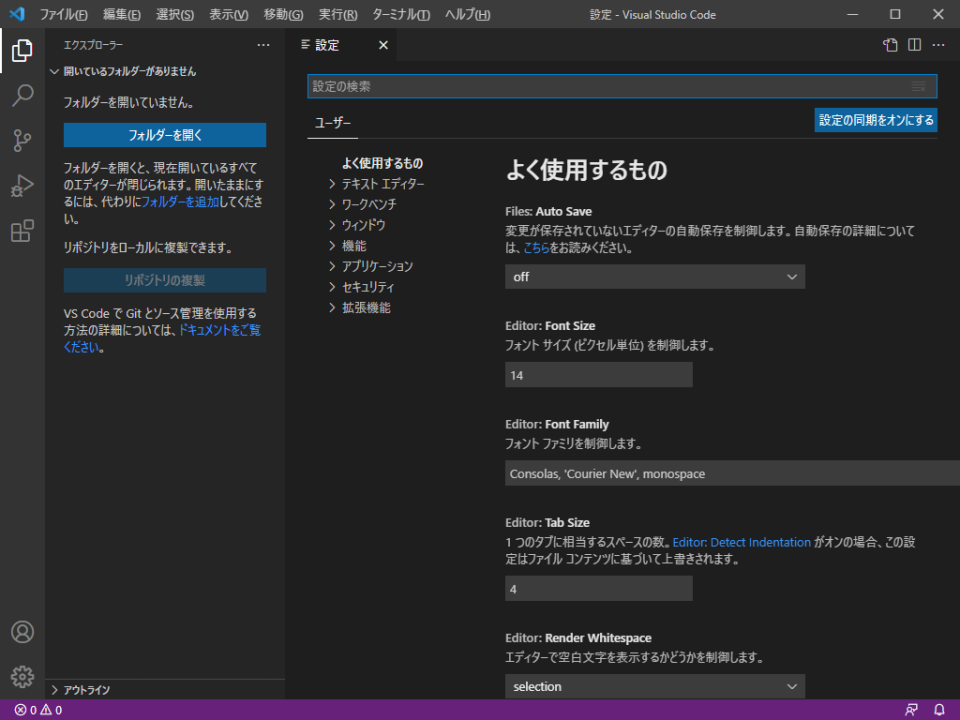
Task: Open the Source Control view icon
Action: [22, 141]
